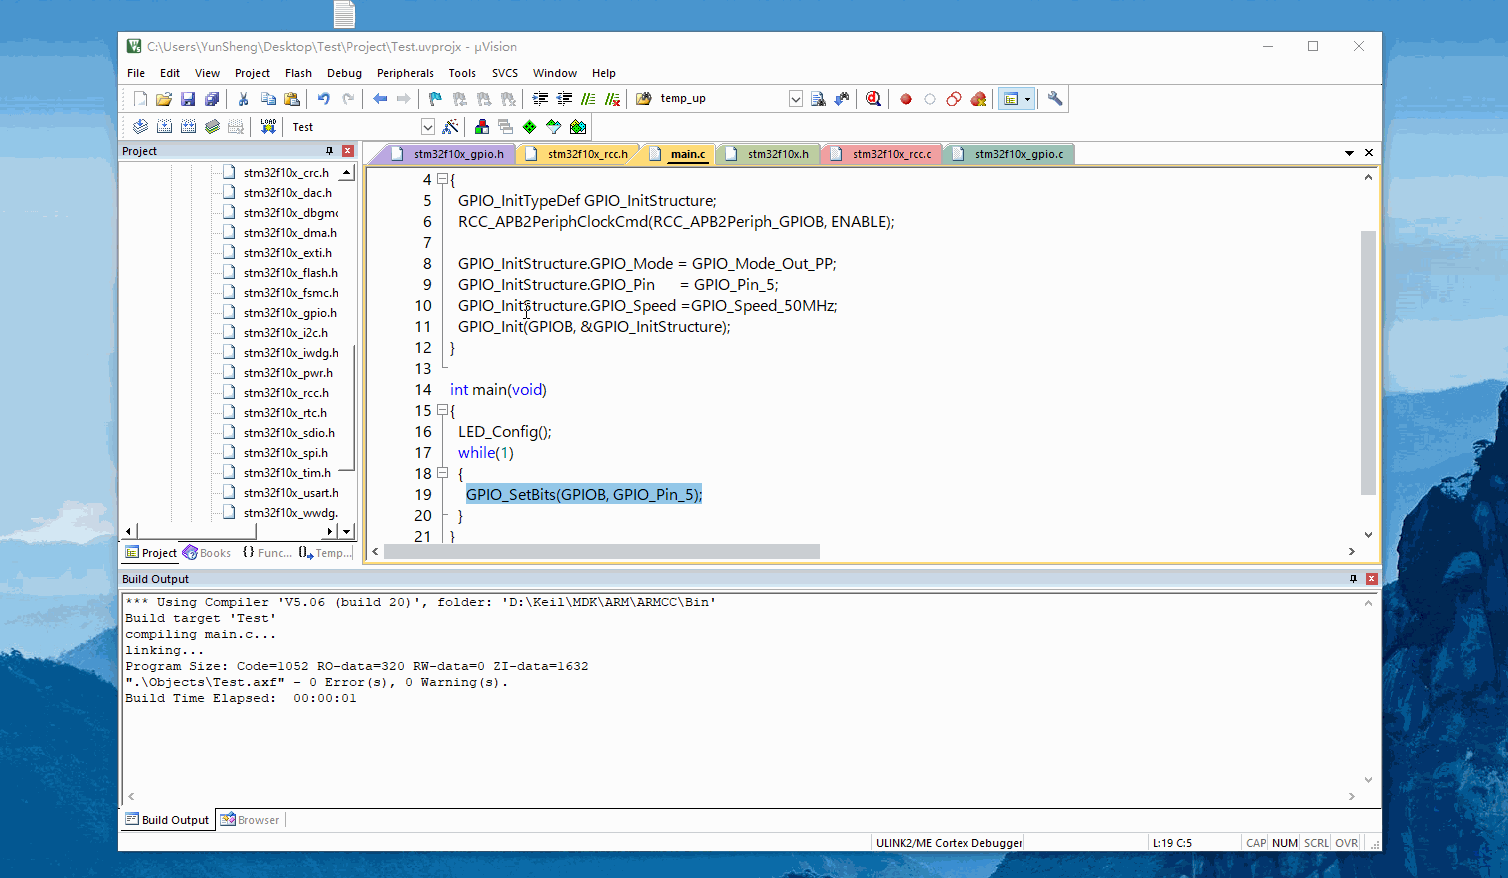Open window layout dropdown arrow
The height and width of the screenshot is (878, 1508).
tap(1027, 99)
